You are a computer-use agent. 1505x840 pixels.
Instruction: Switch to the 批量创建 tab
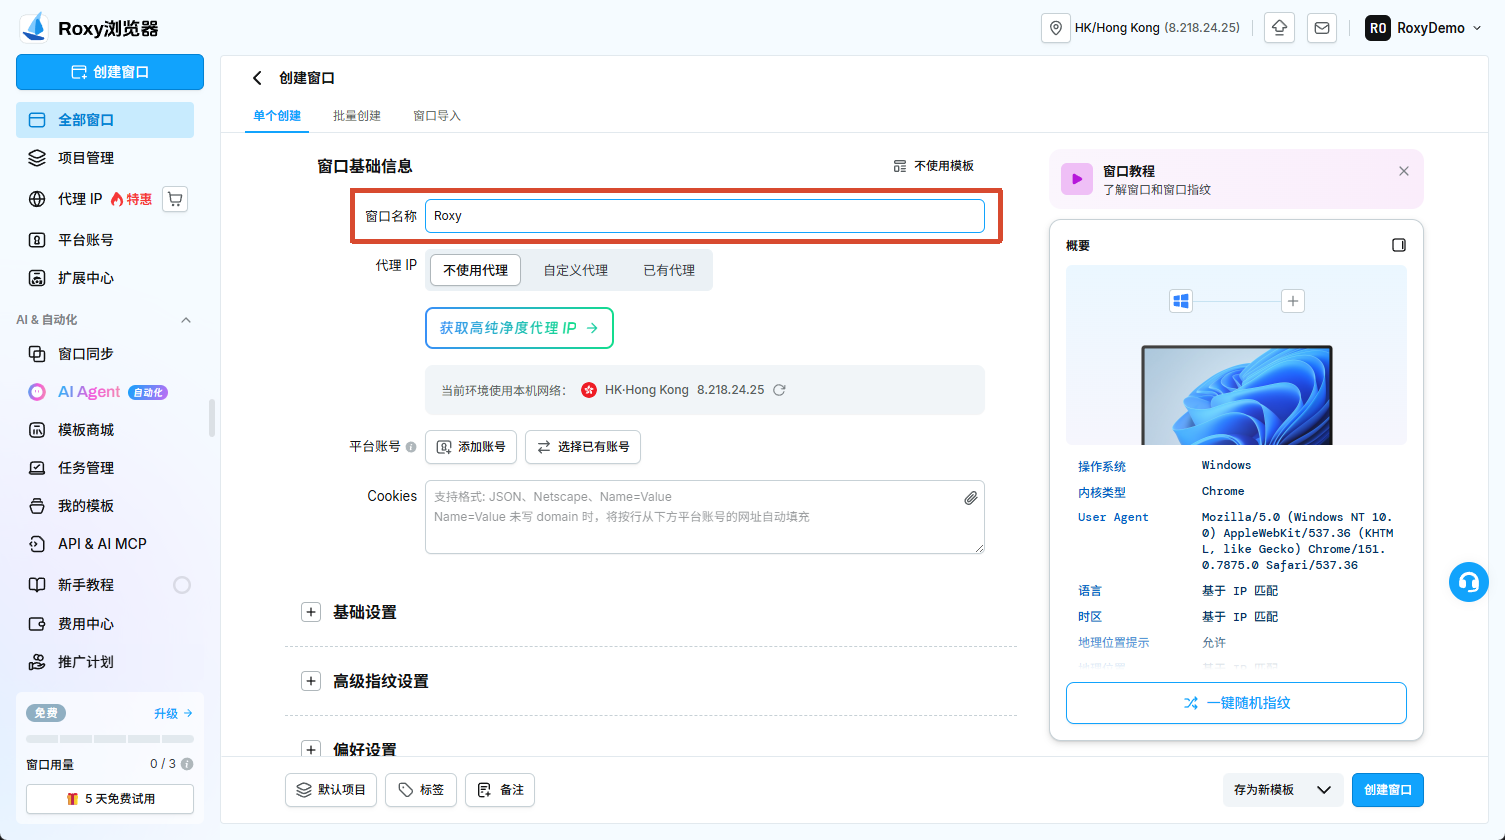(x=357, y=116)
